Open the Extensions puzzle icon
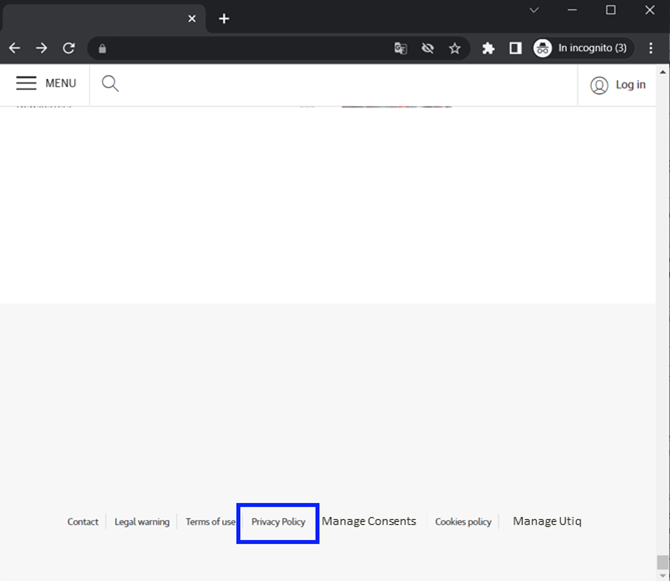670x581 pixels. (488, 48)
